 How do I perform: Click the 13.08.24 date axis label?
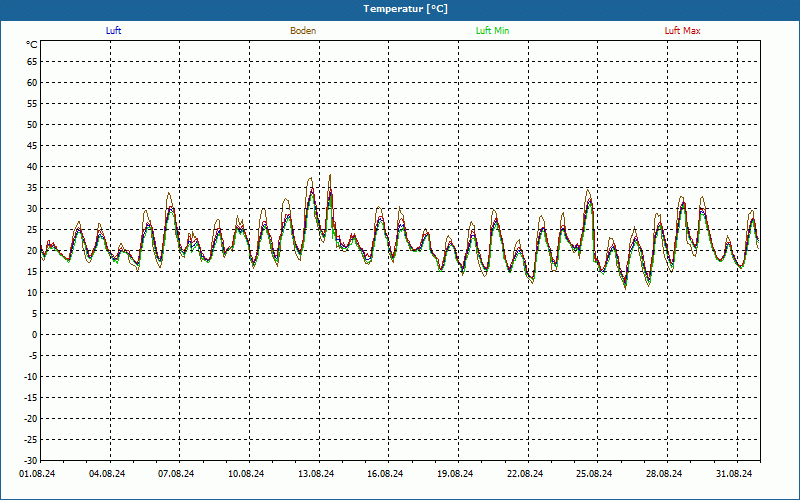tap(316, 474)
